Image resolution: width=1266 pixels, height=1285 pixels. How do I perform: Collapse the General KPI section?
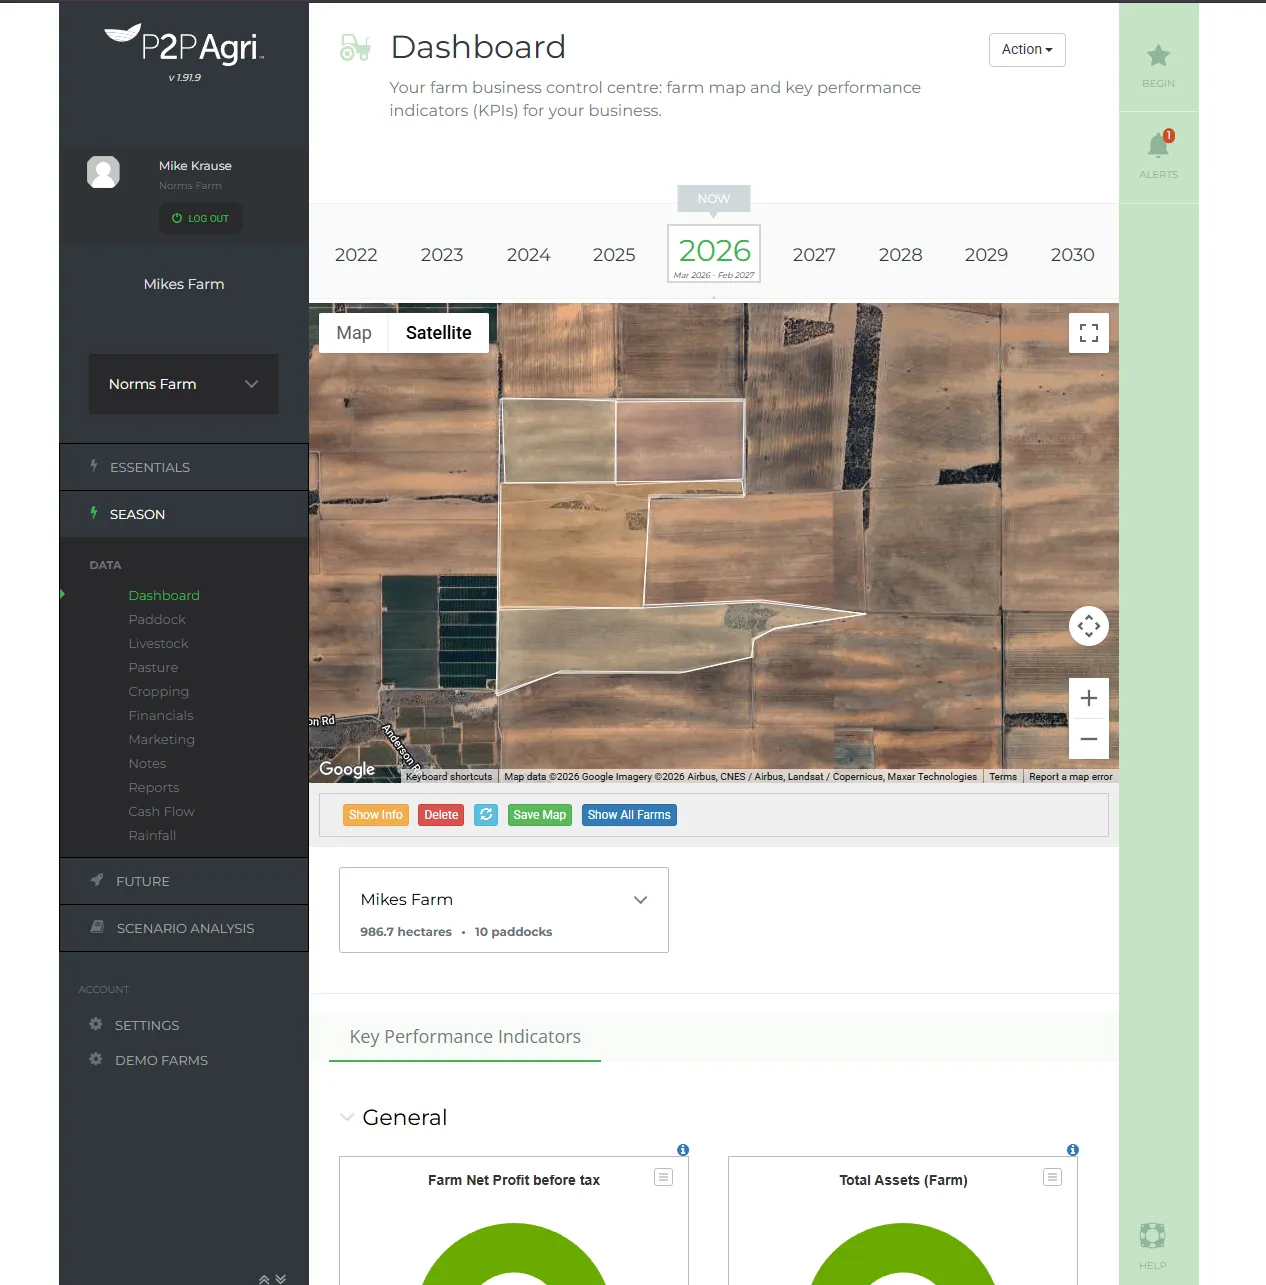pyautogui.click(x=347, y=1117)
